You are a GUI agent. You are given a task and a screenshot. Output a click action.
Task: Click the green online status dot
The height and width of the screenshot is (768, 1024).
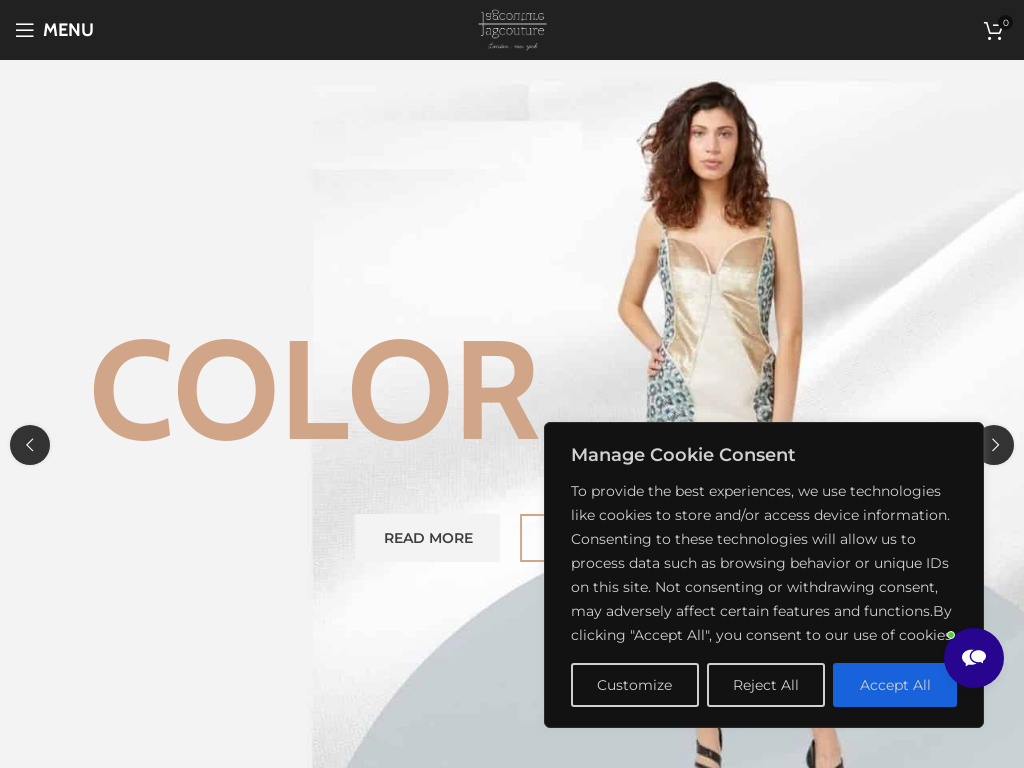click(x=951, y=635)
